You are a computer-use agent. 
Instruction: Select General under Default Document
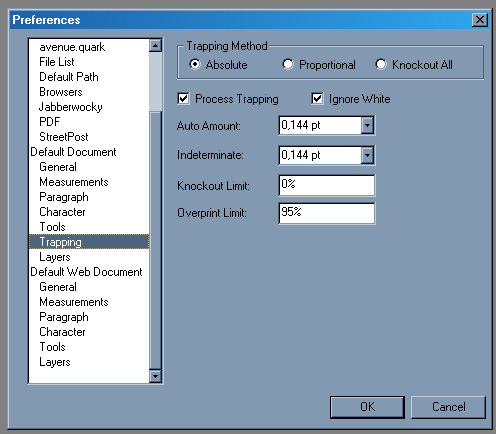point(89,167)
